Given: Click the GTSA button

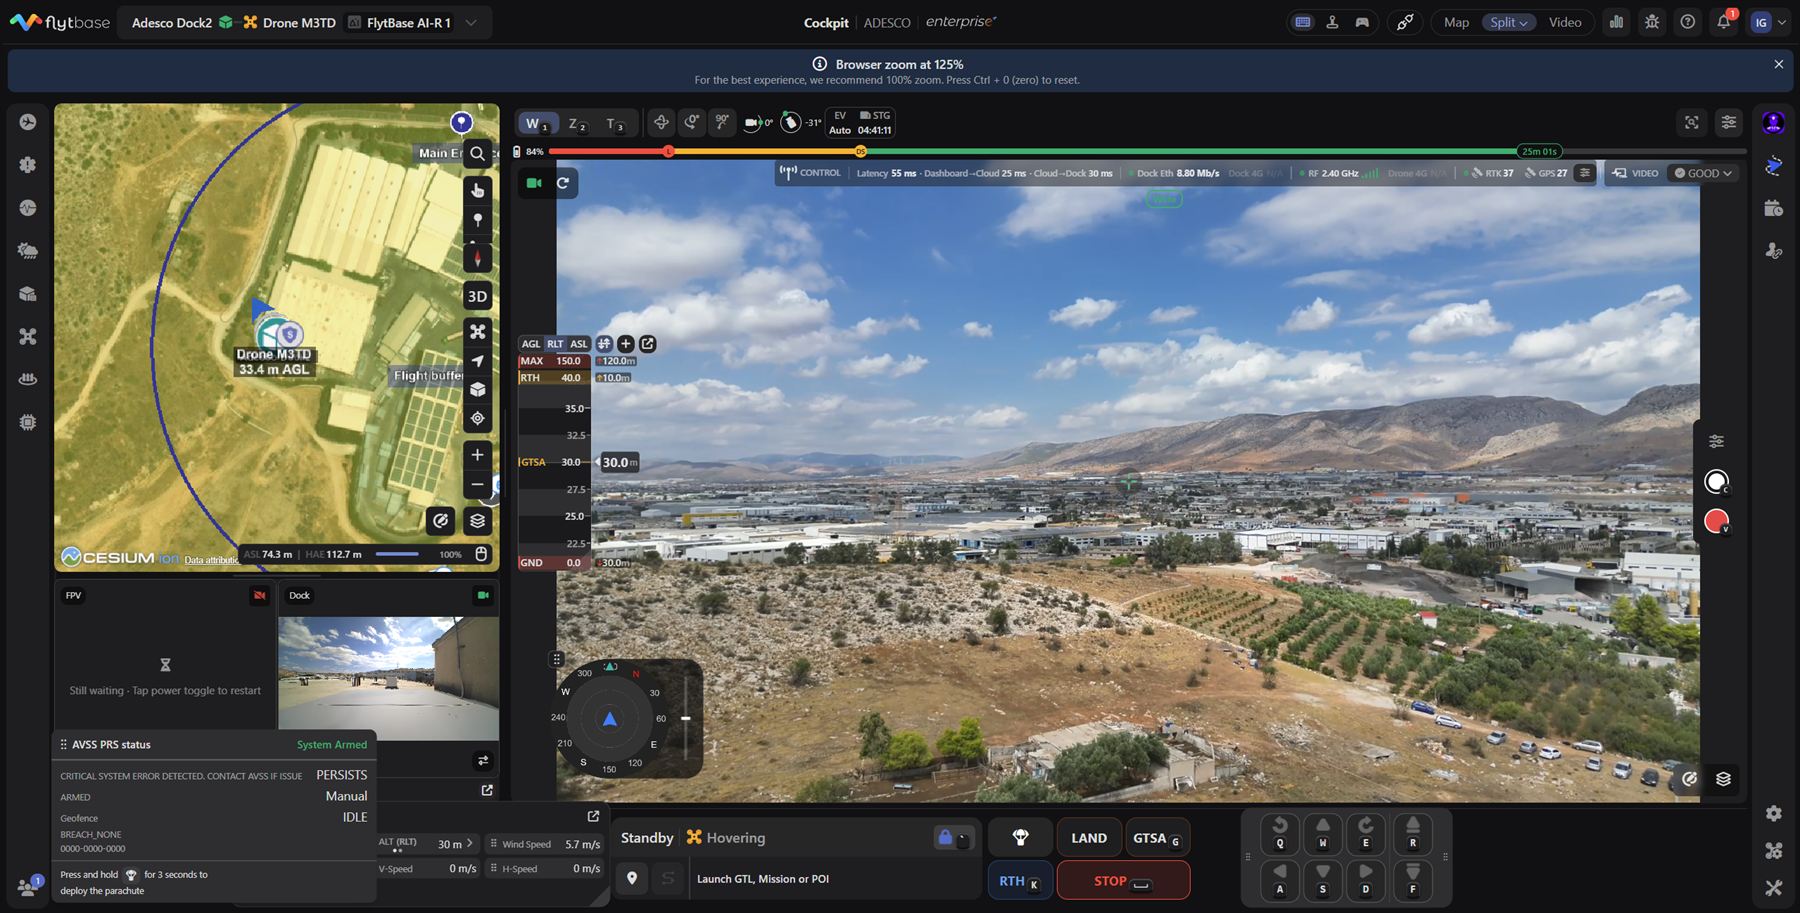Looking at the screenshot, I should [x=1157, y=838].
